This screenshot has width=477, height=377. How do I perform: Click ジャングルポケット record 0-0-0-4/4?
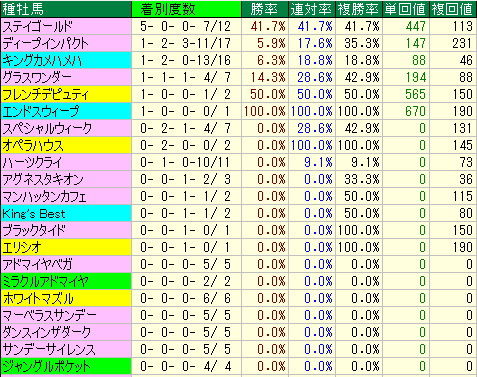pos(185,366)
